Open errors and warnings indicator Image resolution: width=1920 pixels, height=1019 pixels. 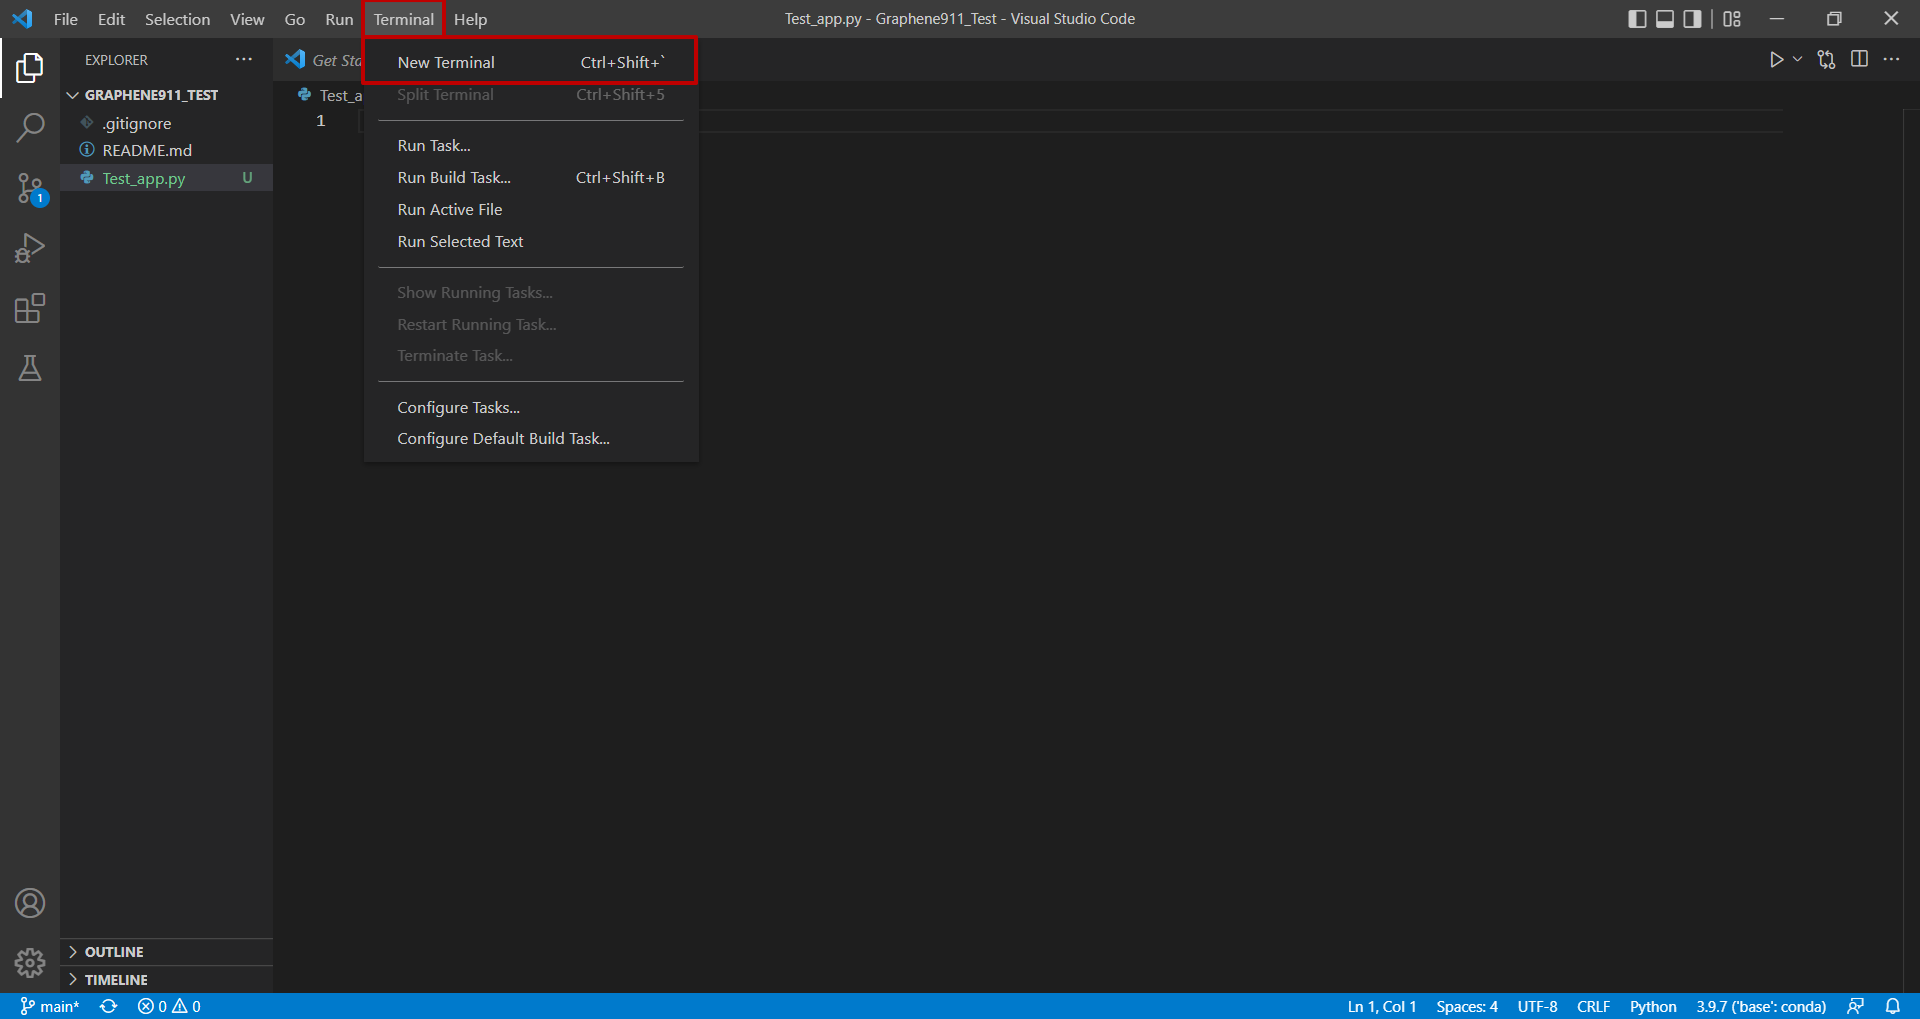[169, 1006]
